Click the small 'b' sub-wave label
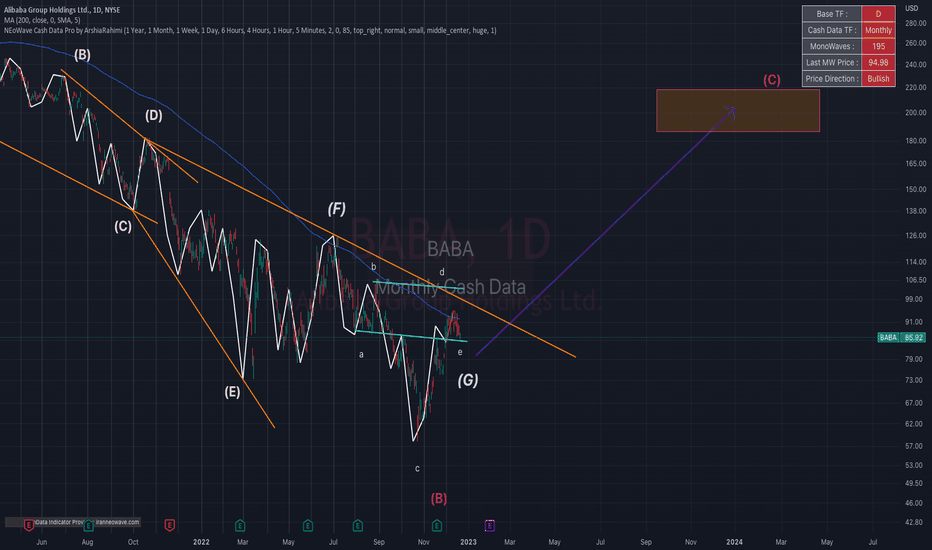The height and width of the screenshot is (550, 932). pyautogui.click(x=373, y=267)
